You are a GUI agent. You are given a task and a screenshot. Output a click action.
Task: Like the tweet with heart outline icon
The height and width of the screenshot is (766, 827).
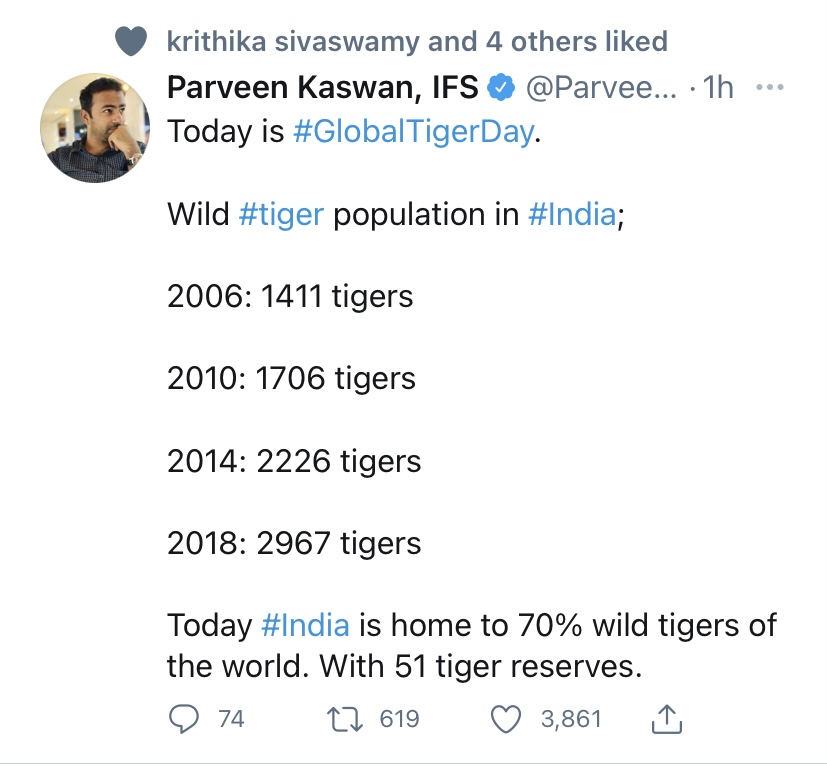tap(506, 720)
